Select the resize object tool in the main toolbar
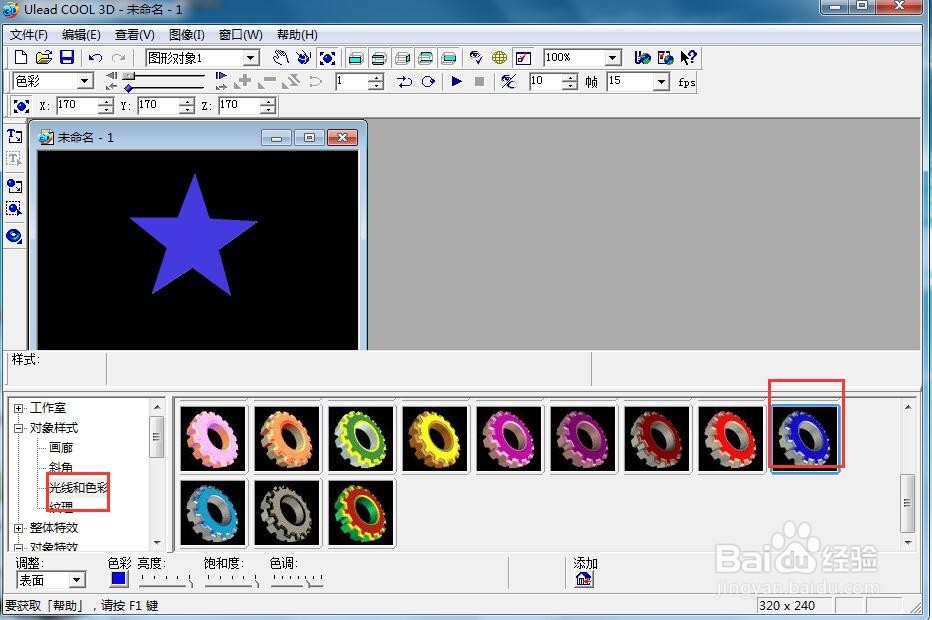This screenshot has width=932, height=620. [x=328, y=58]
